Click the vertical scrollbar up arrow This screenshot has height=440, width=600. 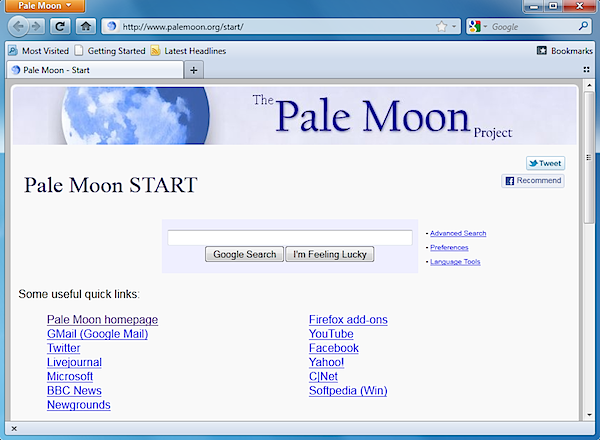tap(589, 85)
